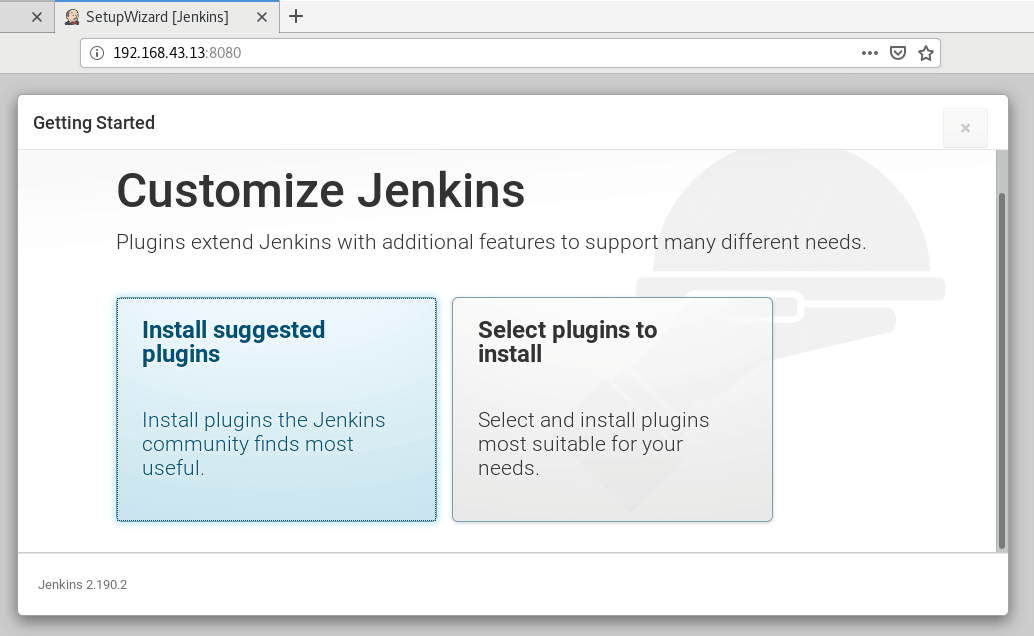The height and width of the screenshot is (636, 1034).
Task: Show site information in address bar
Action: click(x=97, y=53)
